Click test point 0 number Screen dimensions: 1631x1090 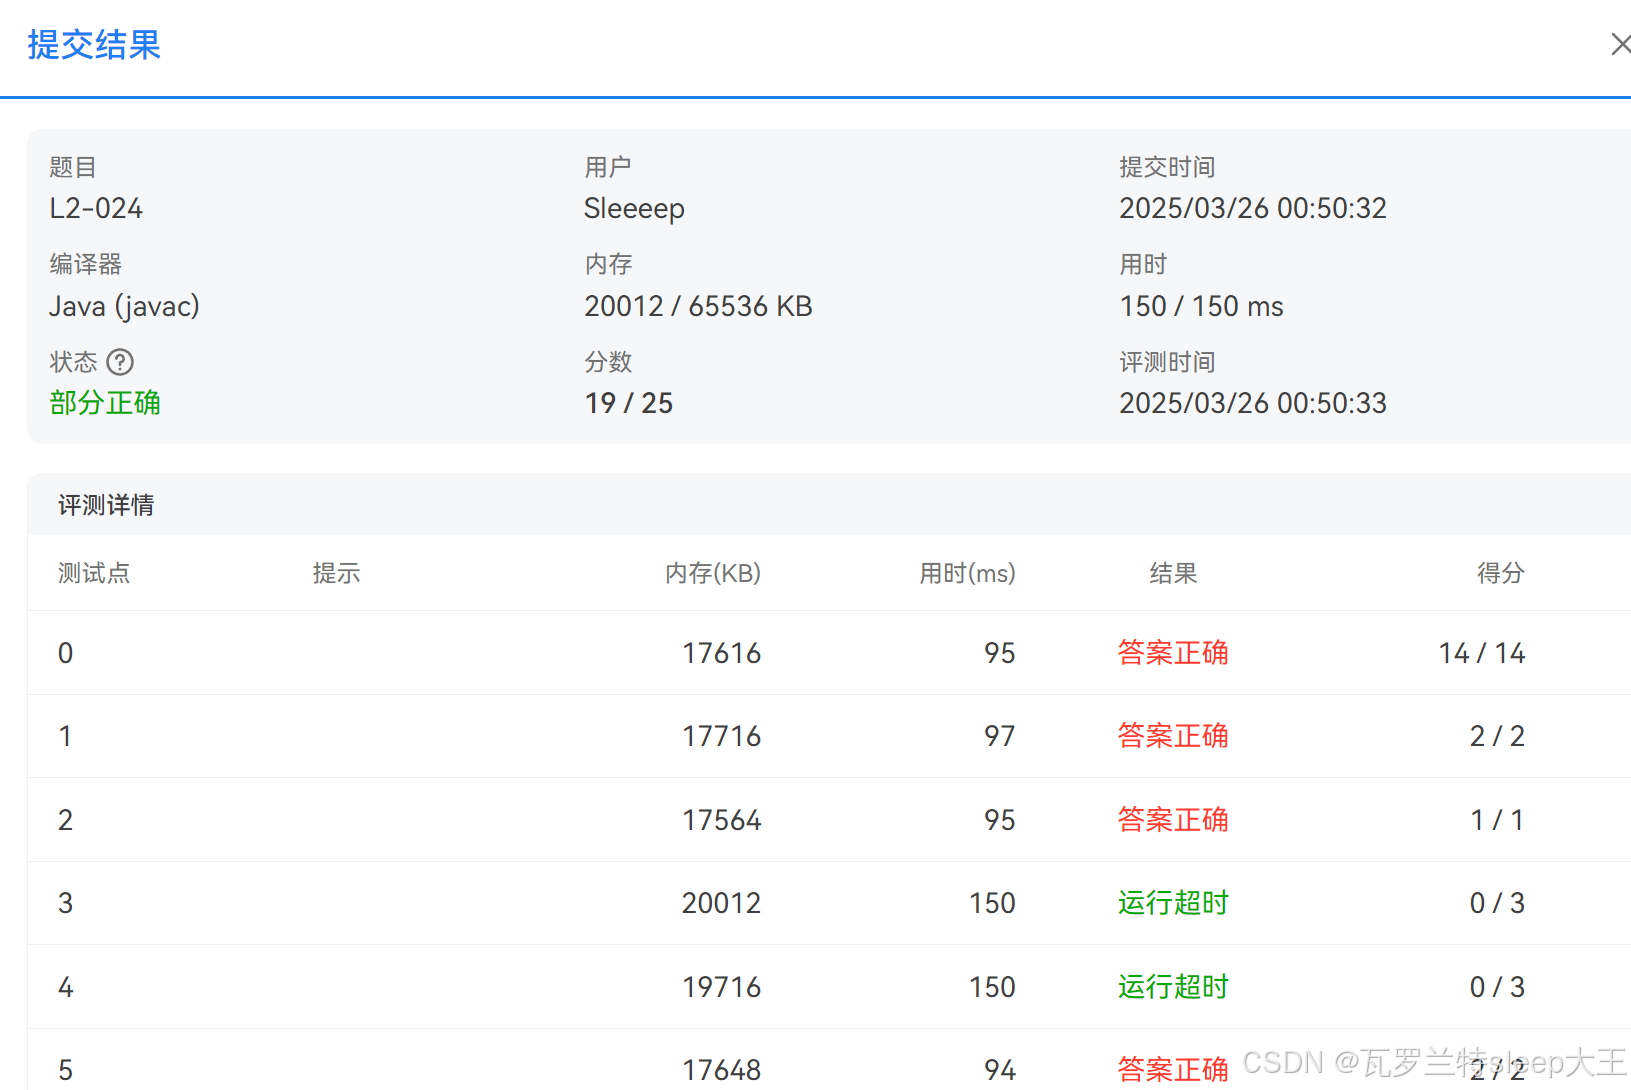click(x=65, y=653)
